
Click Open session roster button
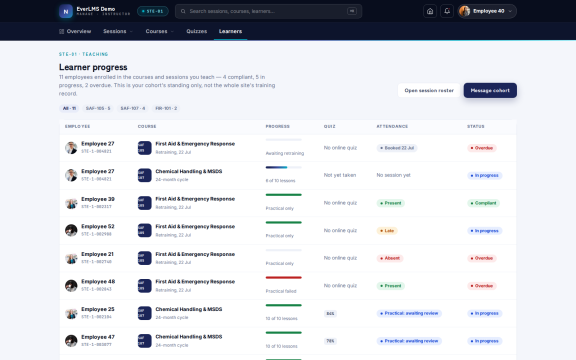click(429, 90)
